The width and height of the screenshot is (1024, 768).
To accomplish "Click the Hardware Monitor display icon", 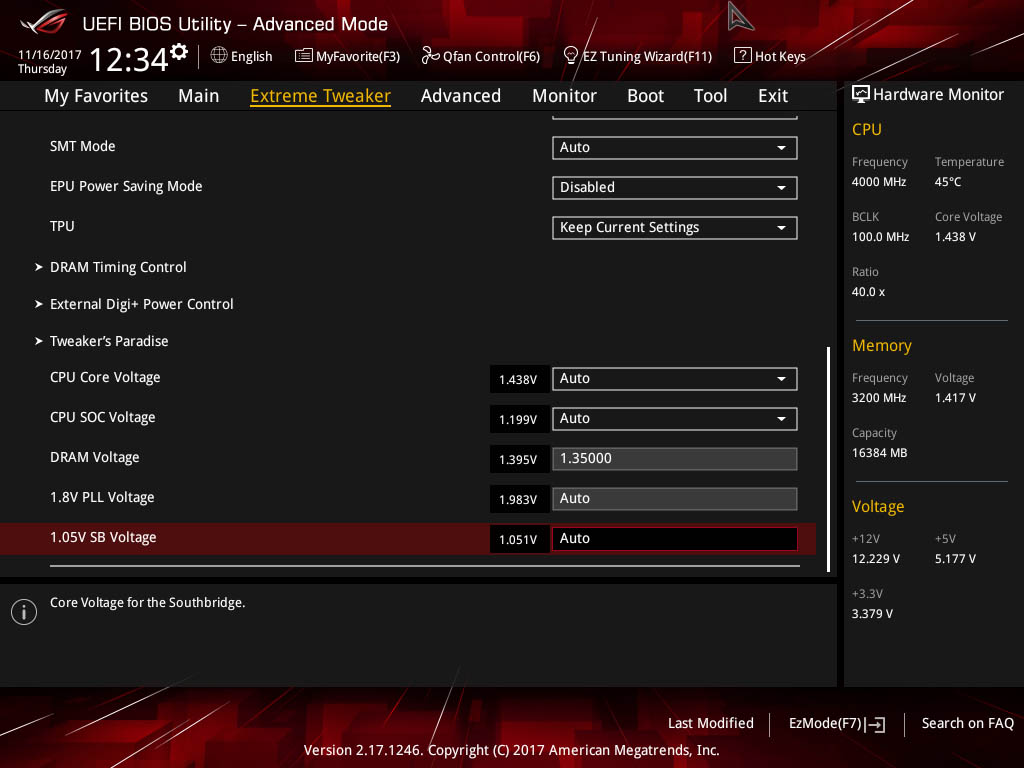I will click(x=860, y=95).
